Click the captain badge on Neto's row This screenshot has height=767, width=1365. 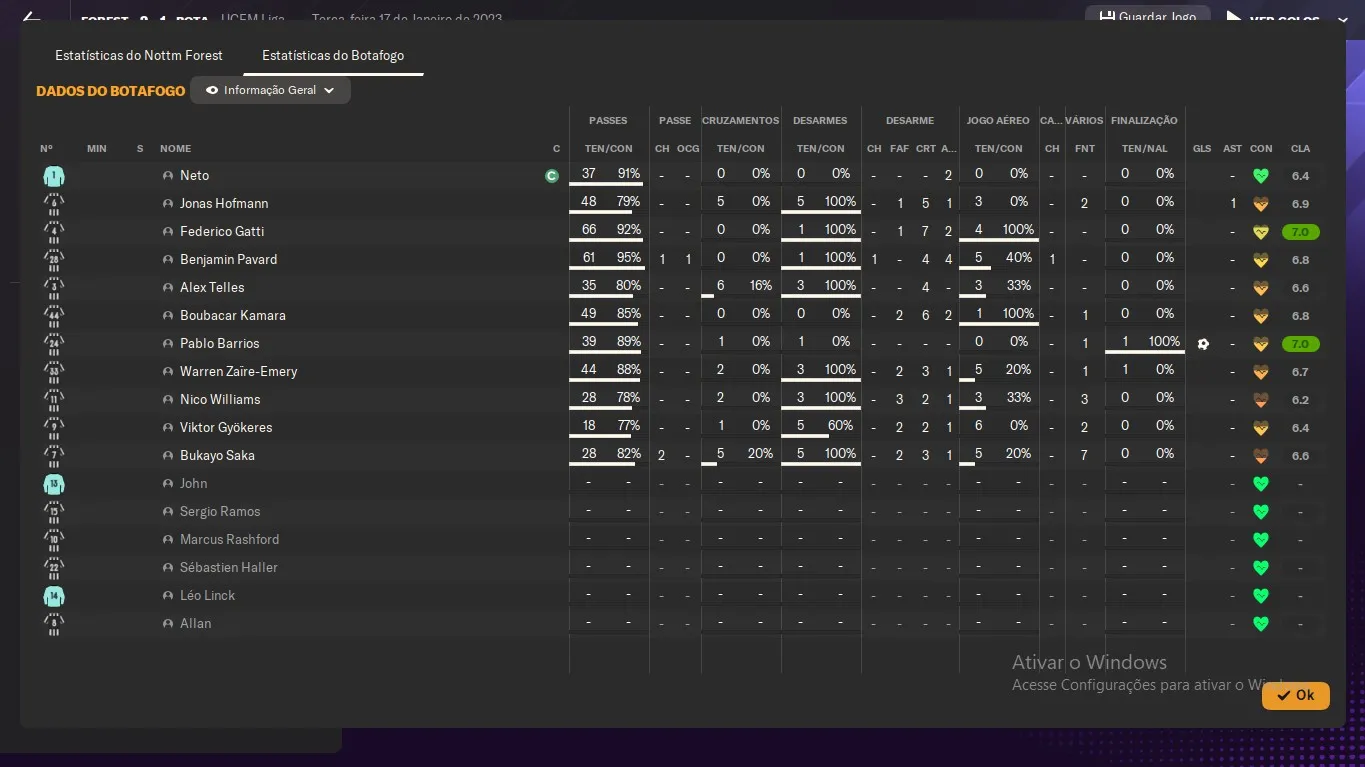[551, 176]
